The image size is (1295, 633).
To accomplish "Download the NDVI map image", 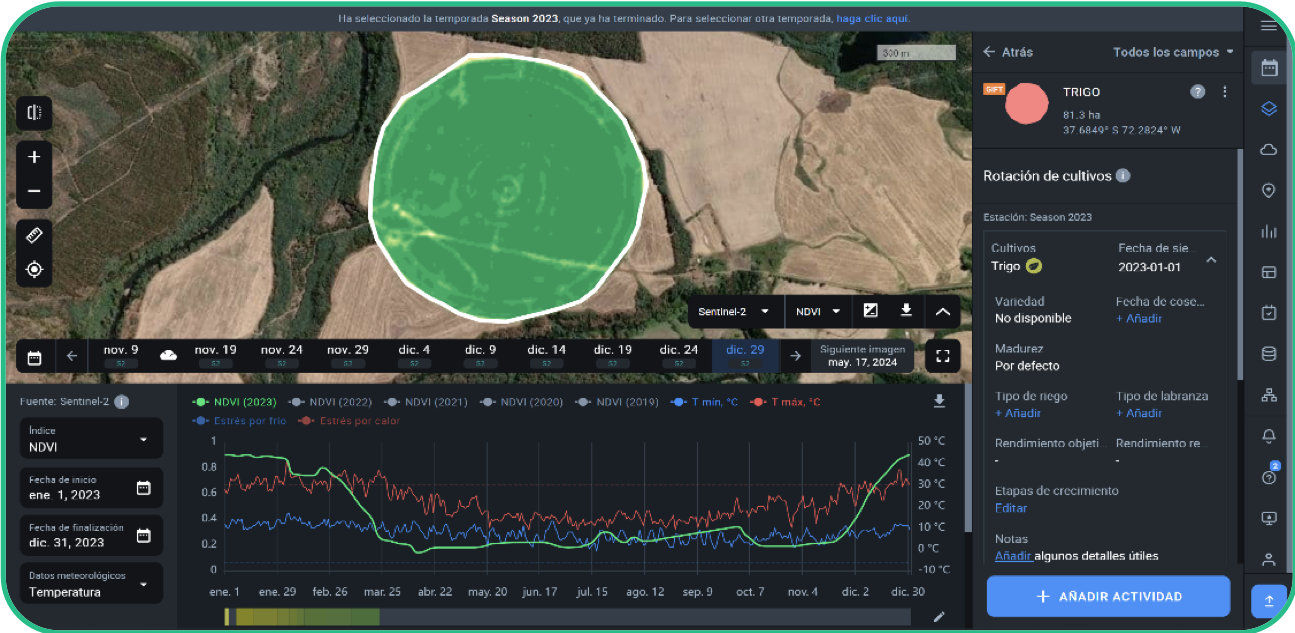I will [906, 311].
